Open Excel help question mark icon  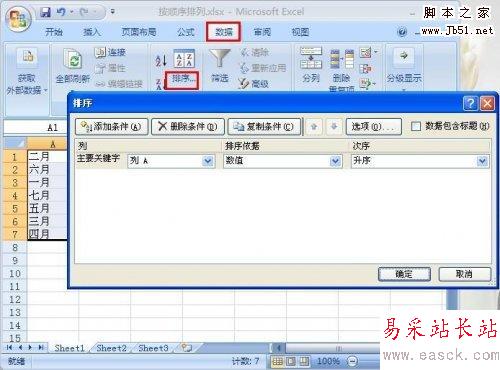pos(402,32)
